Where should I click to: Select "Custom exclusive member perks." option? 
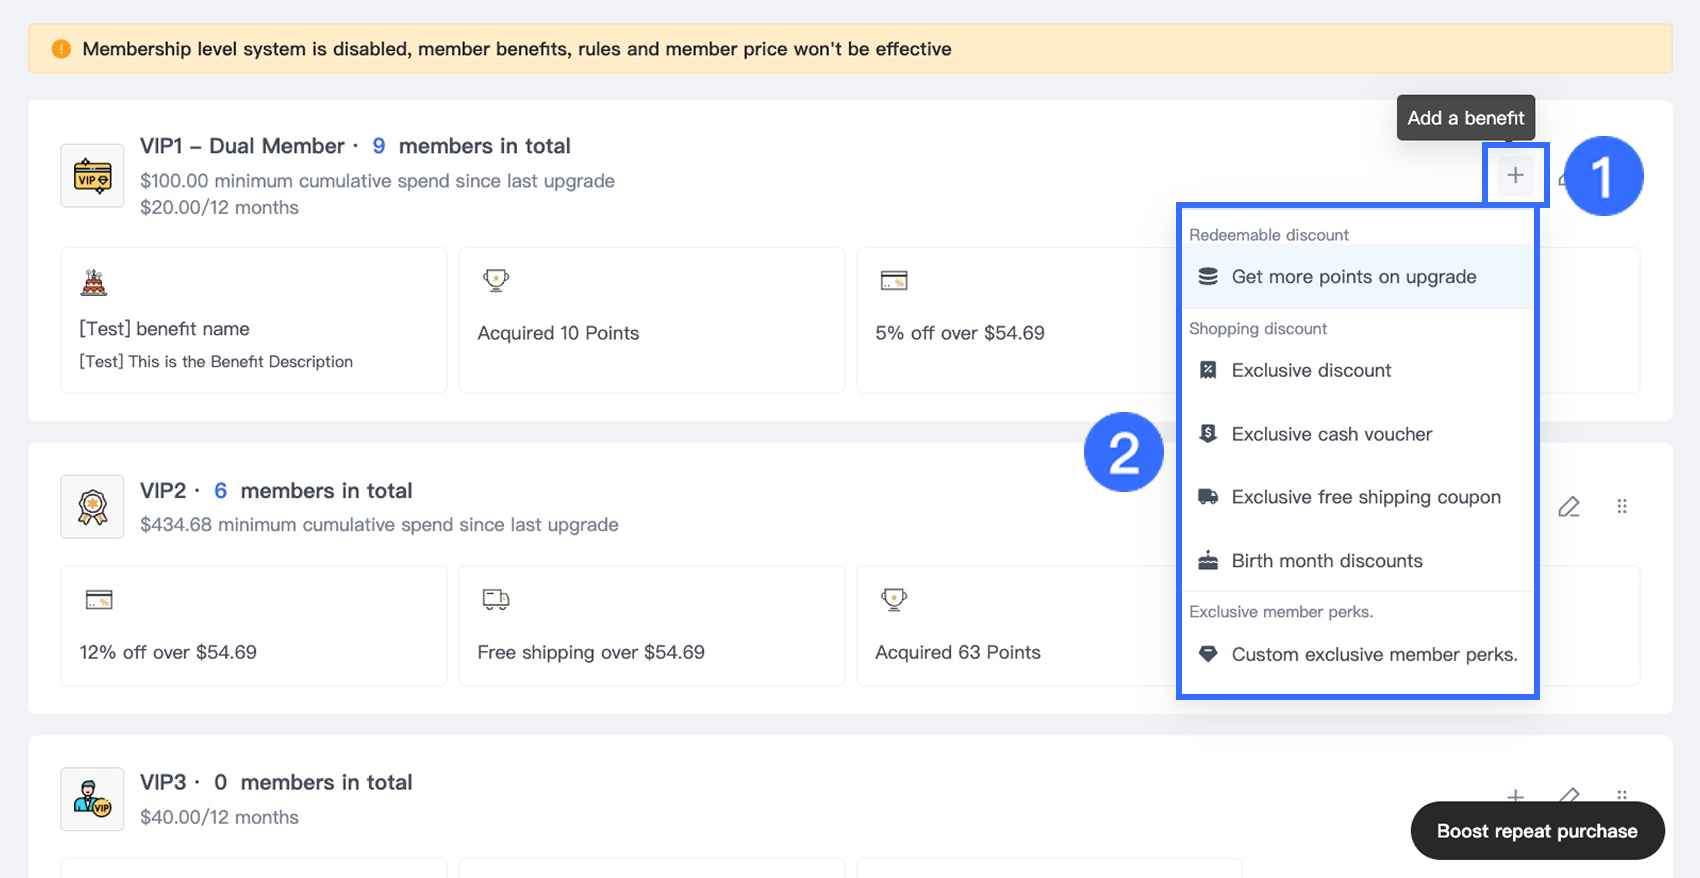pyautogui.click(x=1373, y=655)
